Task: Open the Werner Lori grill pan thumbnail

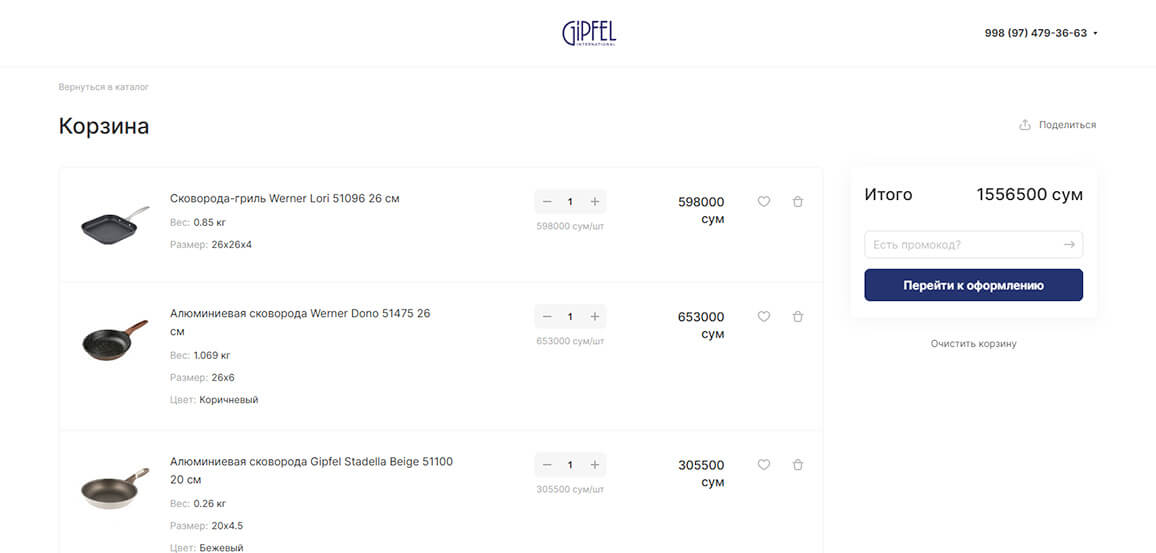Action: tap(114, 224)
